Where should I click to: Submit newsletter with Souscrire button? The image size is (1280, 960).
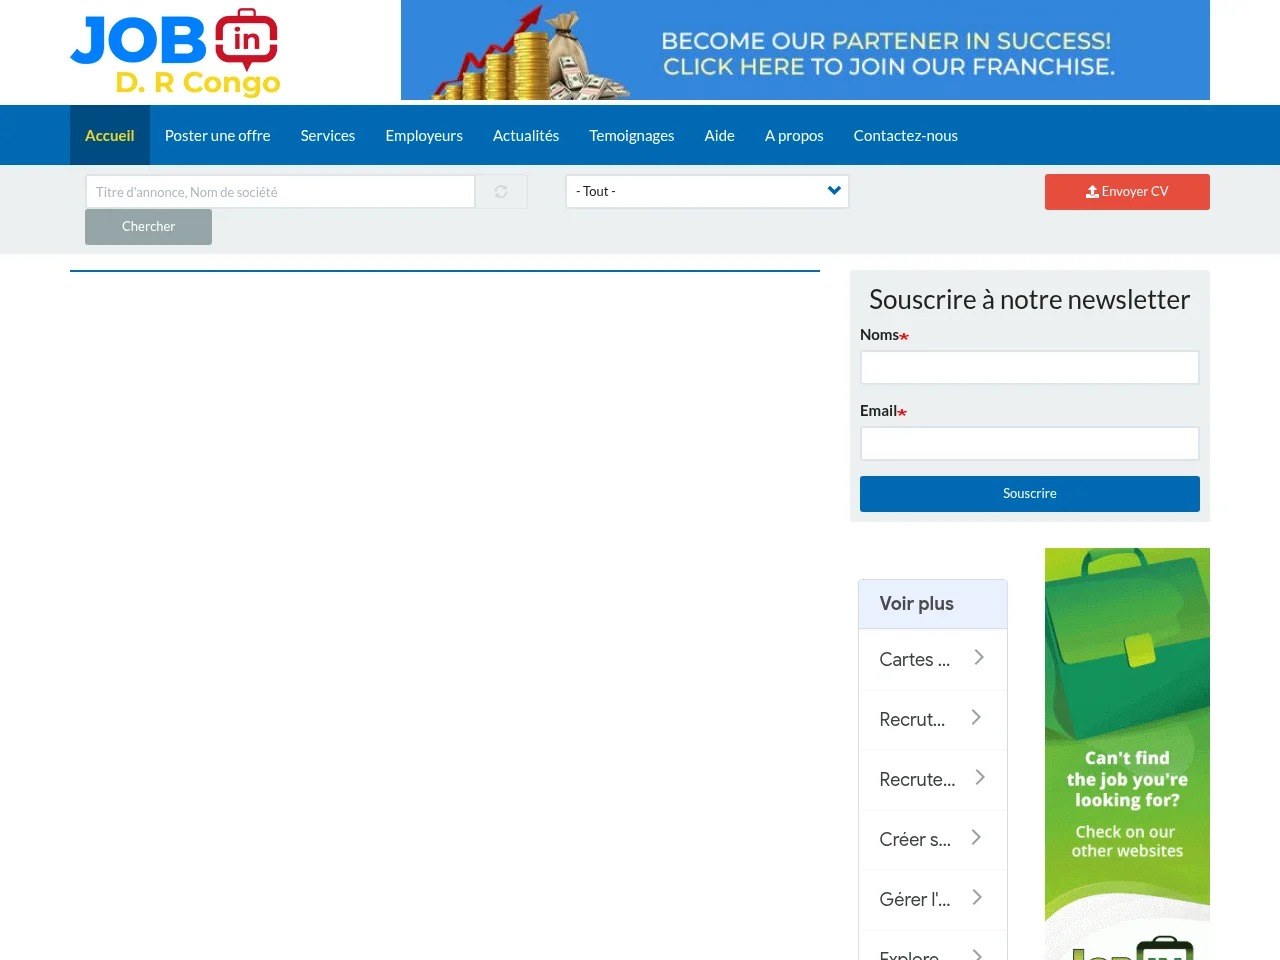coord(1030,494)
